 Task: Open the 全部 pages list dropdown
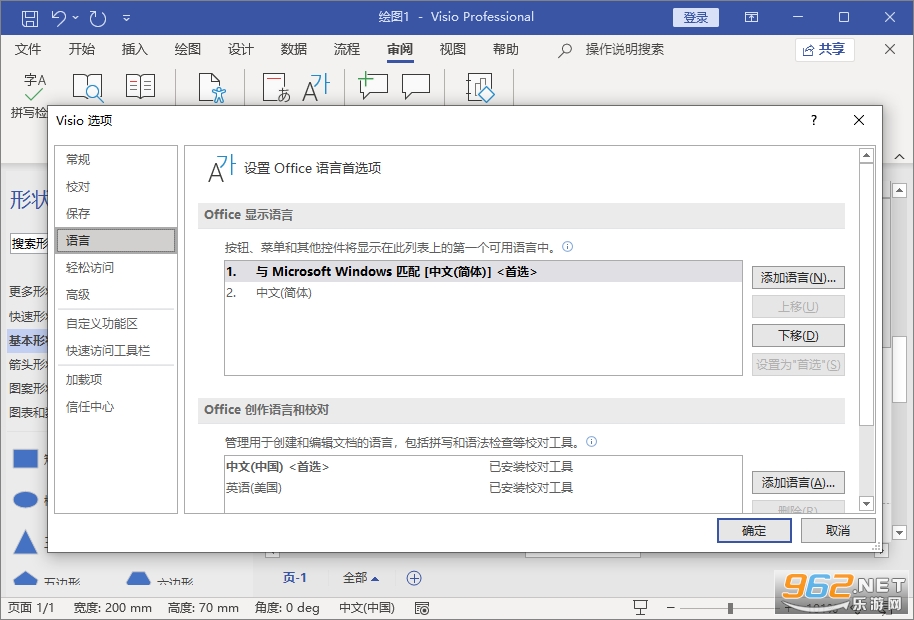coord(361,577)
